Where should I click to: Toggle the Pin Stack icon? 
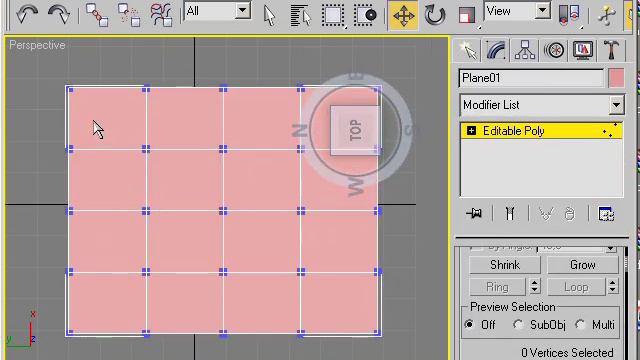474,213
